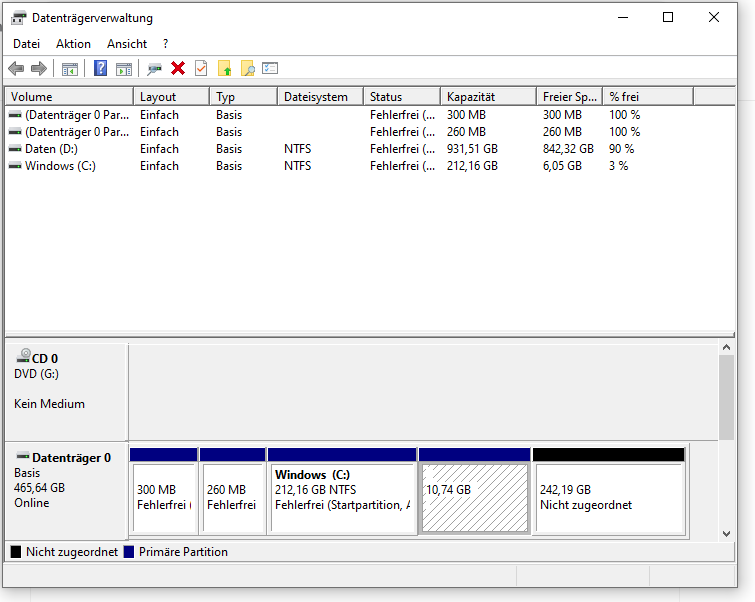
Task: Open the Datei menu
Action: tap(26, 44)
